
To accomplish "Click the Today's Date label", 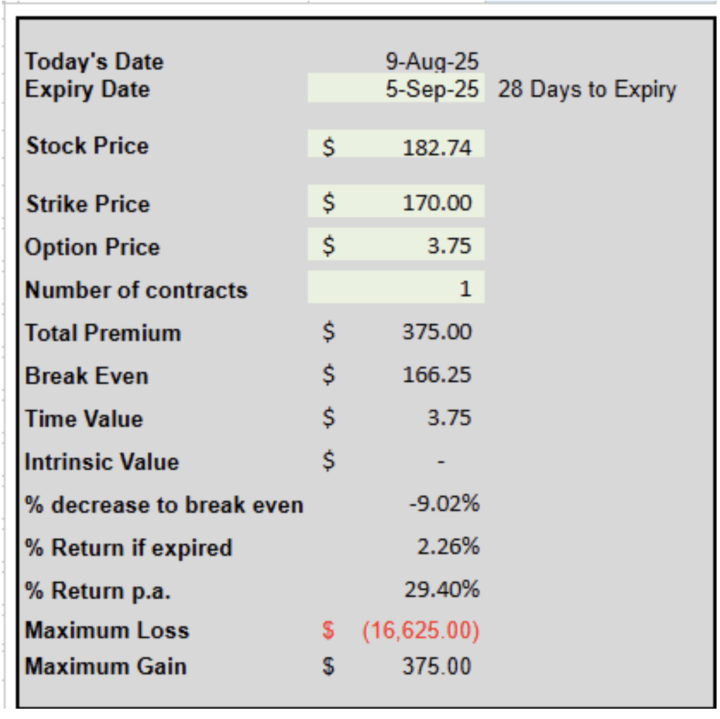I will (94, 61).
